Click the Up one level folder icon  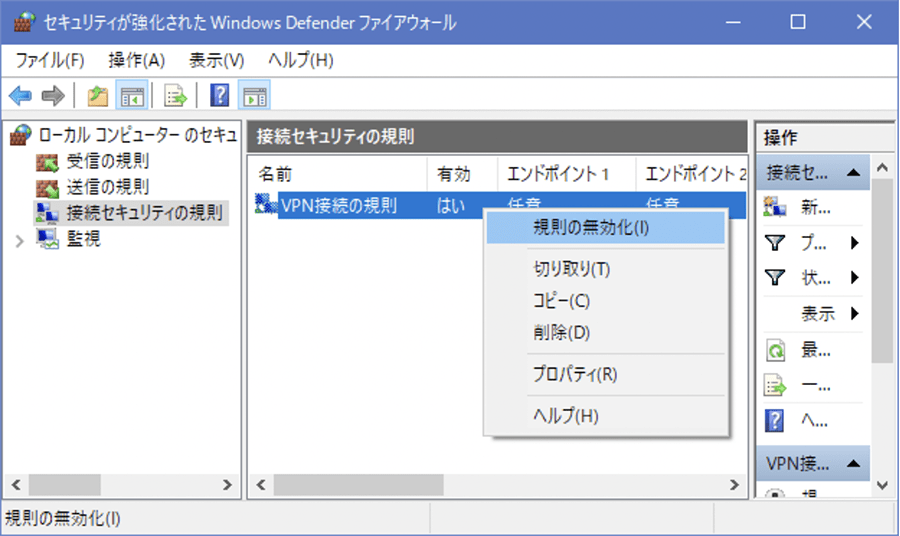[98, 96]
